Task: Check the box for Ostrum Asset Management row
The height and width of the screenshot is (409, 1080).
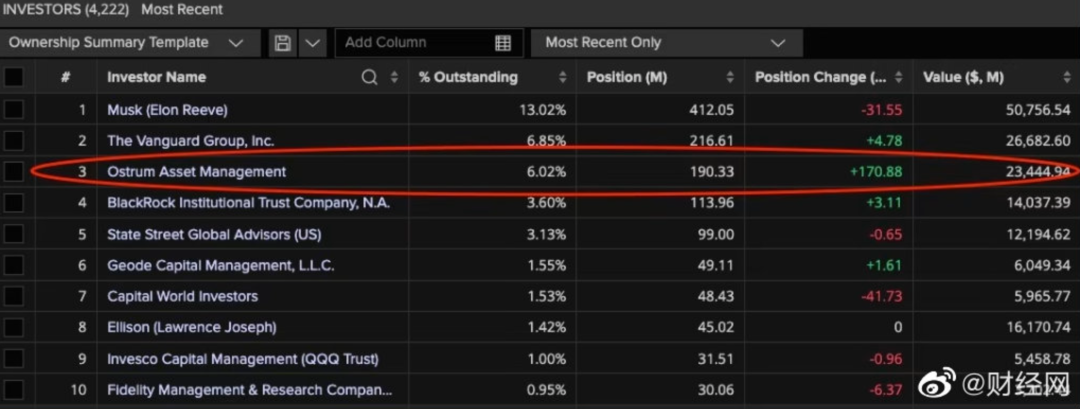Action: [x=14, y=171]
